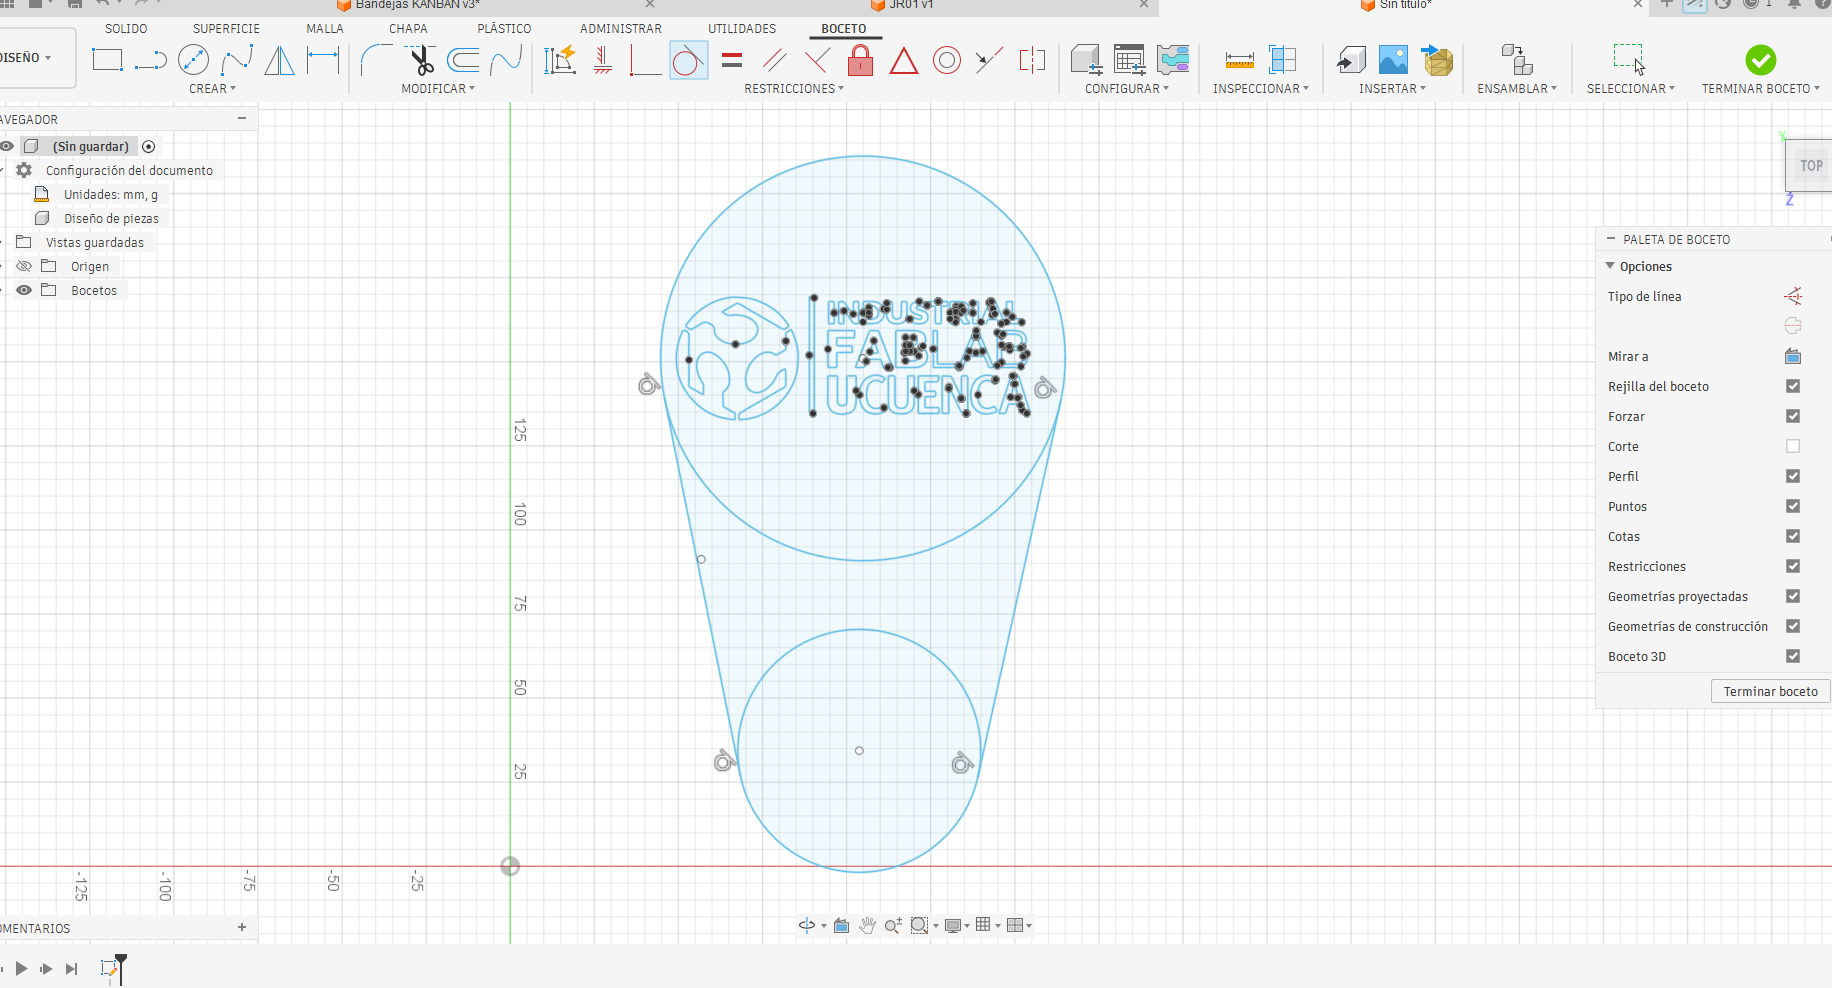This screenshot has width=1832, height=988.
Task: Select the trim scissors tool
Action: [x=422, y=60]
